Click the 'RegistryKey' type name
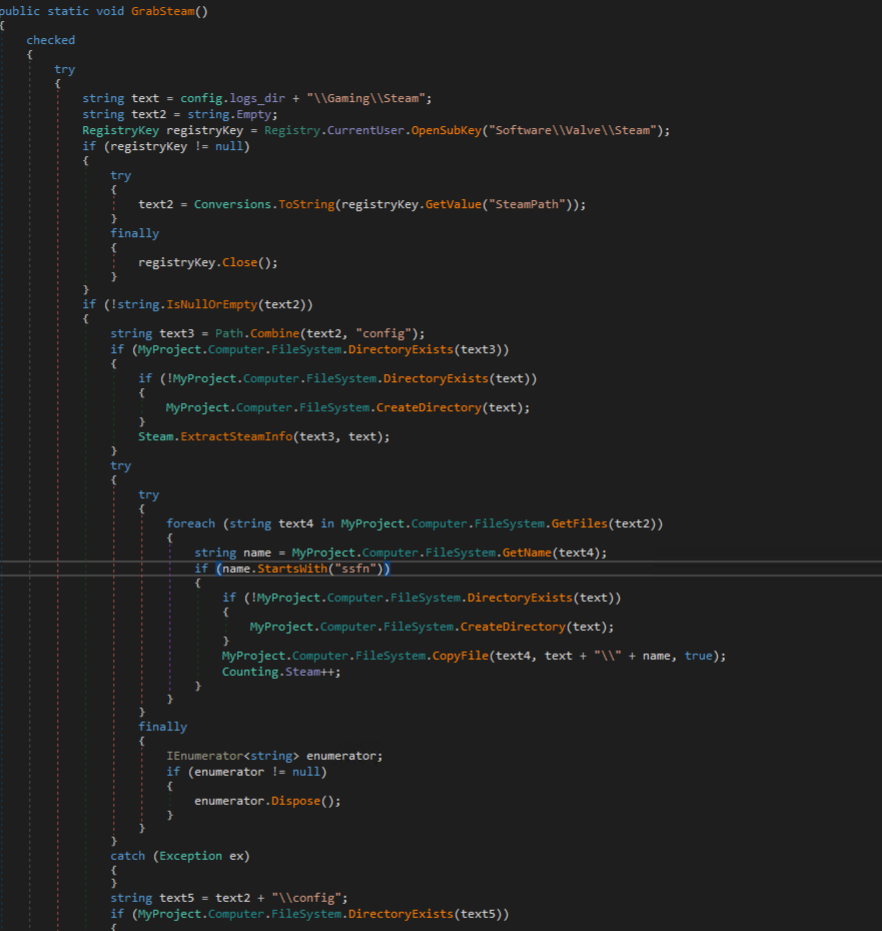882x931 pixels. [121, 130]
